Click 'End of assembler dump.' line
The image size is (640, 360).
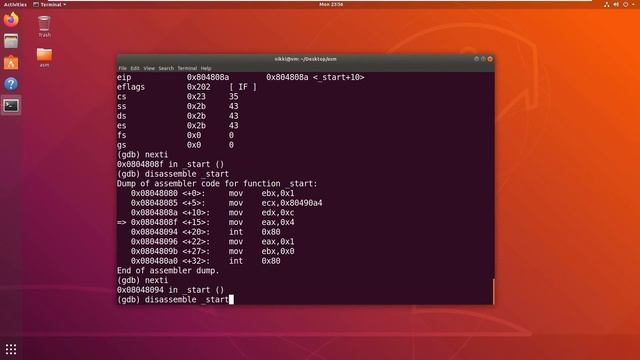(x=168, y=271)
